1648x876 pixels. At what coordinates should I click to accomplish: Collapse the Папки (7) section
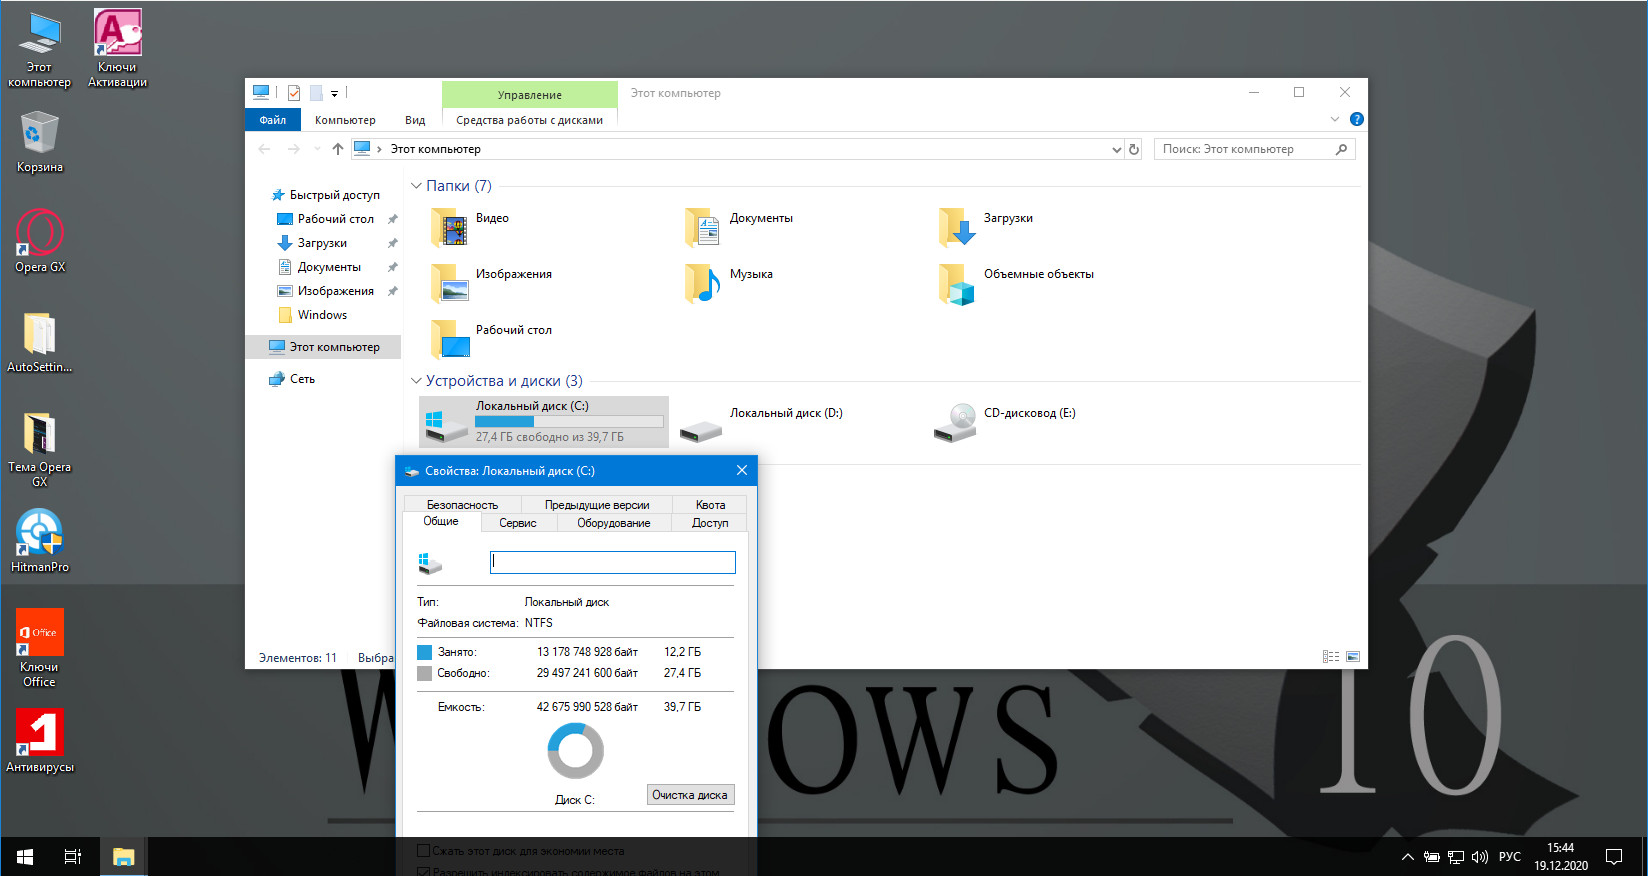coord(416,186)
